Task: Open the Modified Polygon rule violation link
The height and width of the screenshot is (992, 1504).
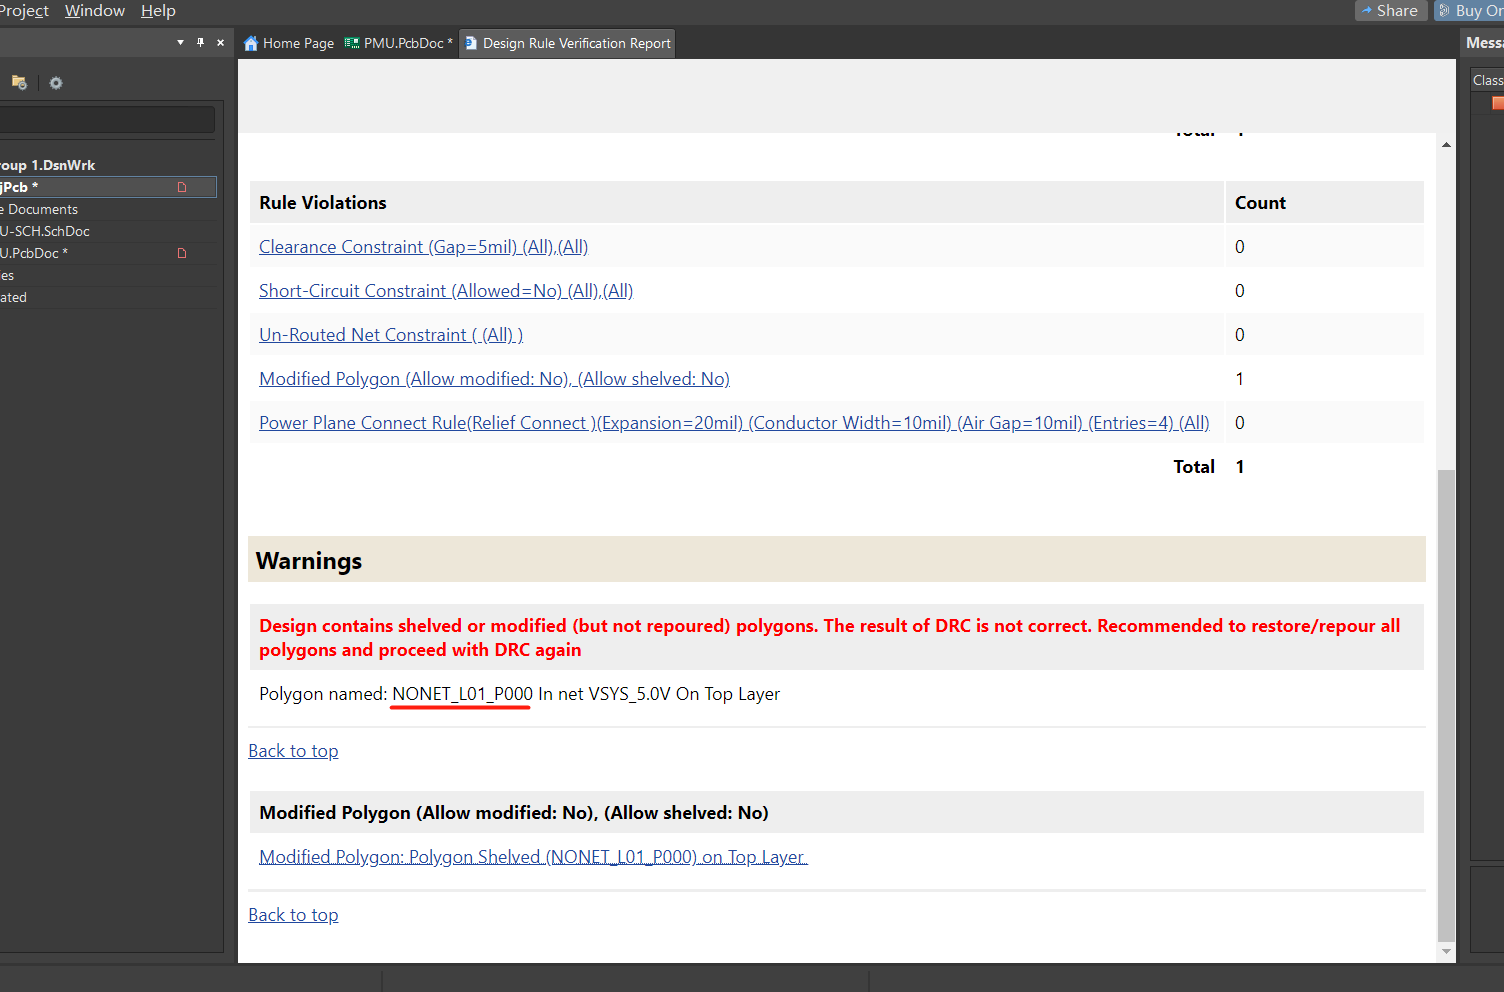Action: [x=494, y=379]
